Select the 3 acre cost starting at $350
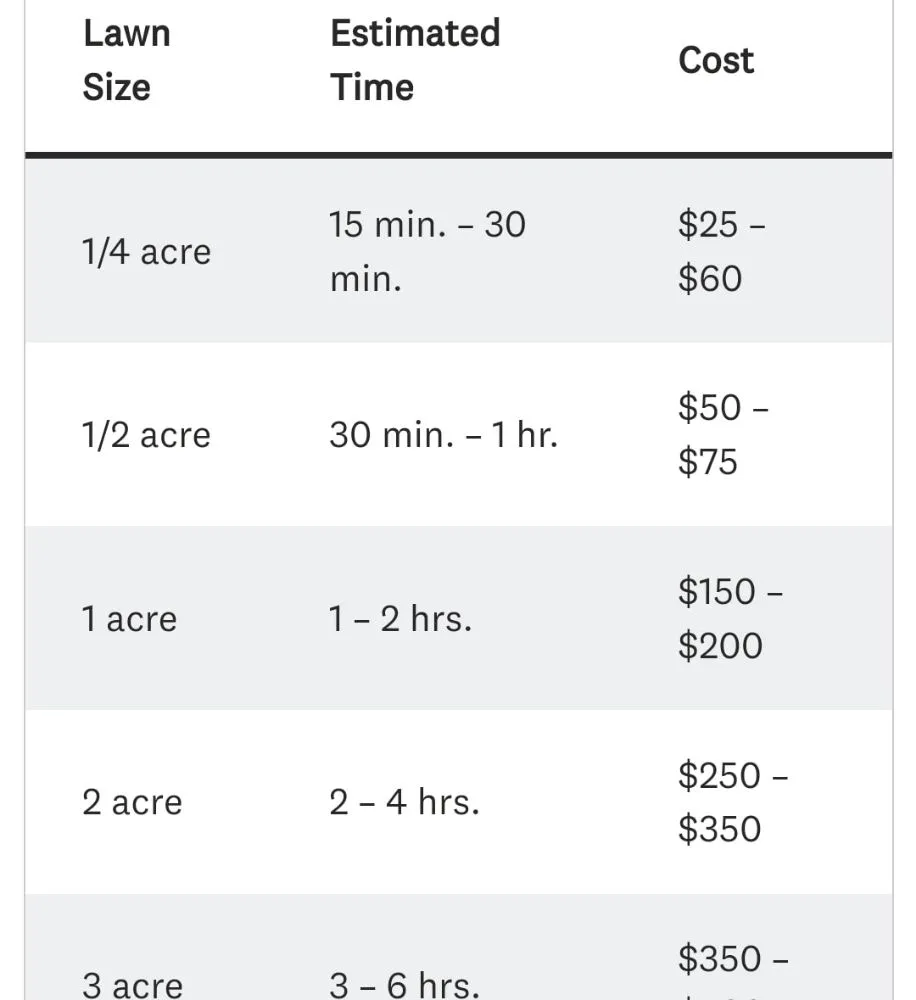The image size is (916, 1000). point(732,961)
